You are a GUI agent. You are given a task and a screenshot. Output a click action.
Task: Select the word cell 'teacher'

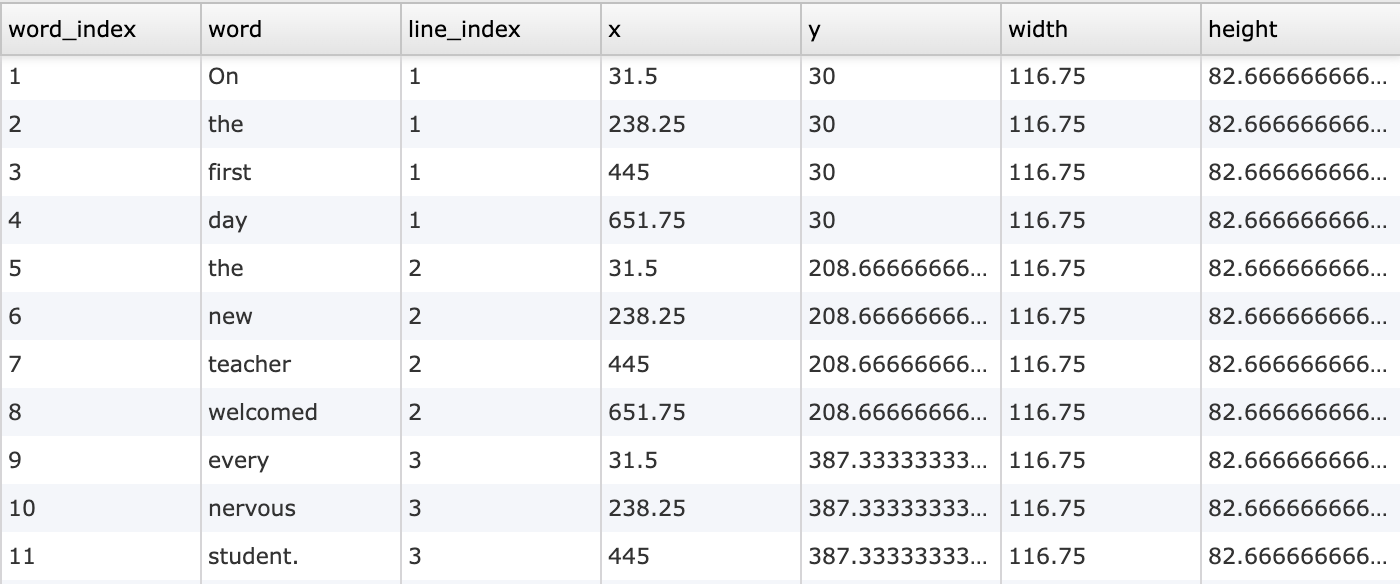(x=300, y=364)
